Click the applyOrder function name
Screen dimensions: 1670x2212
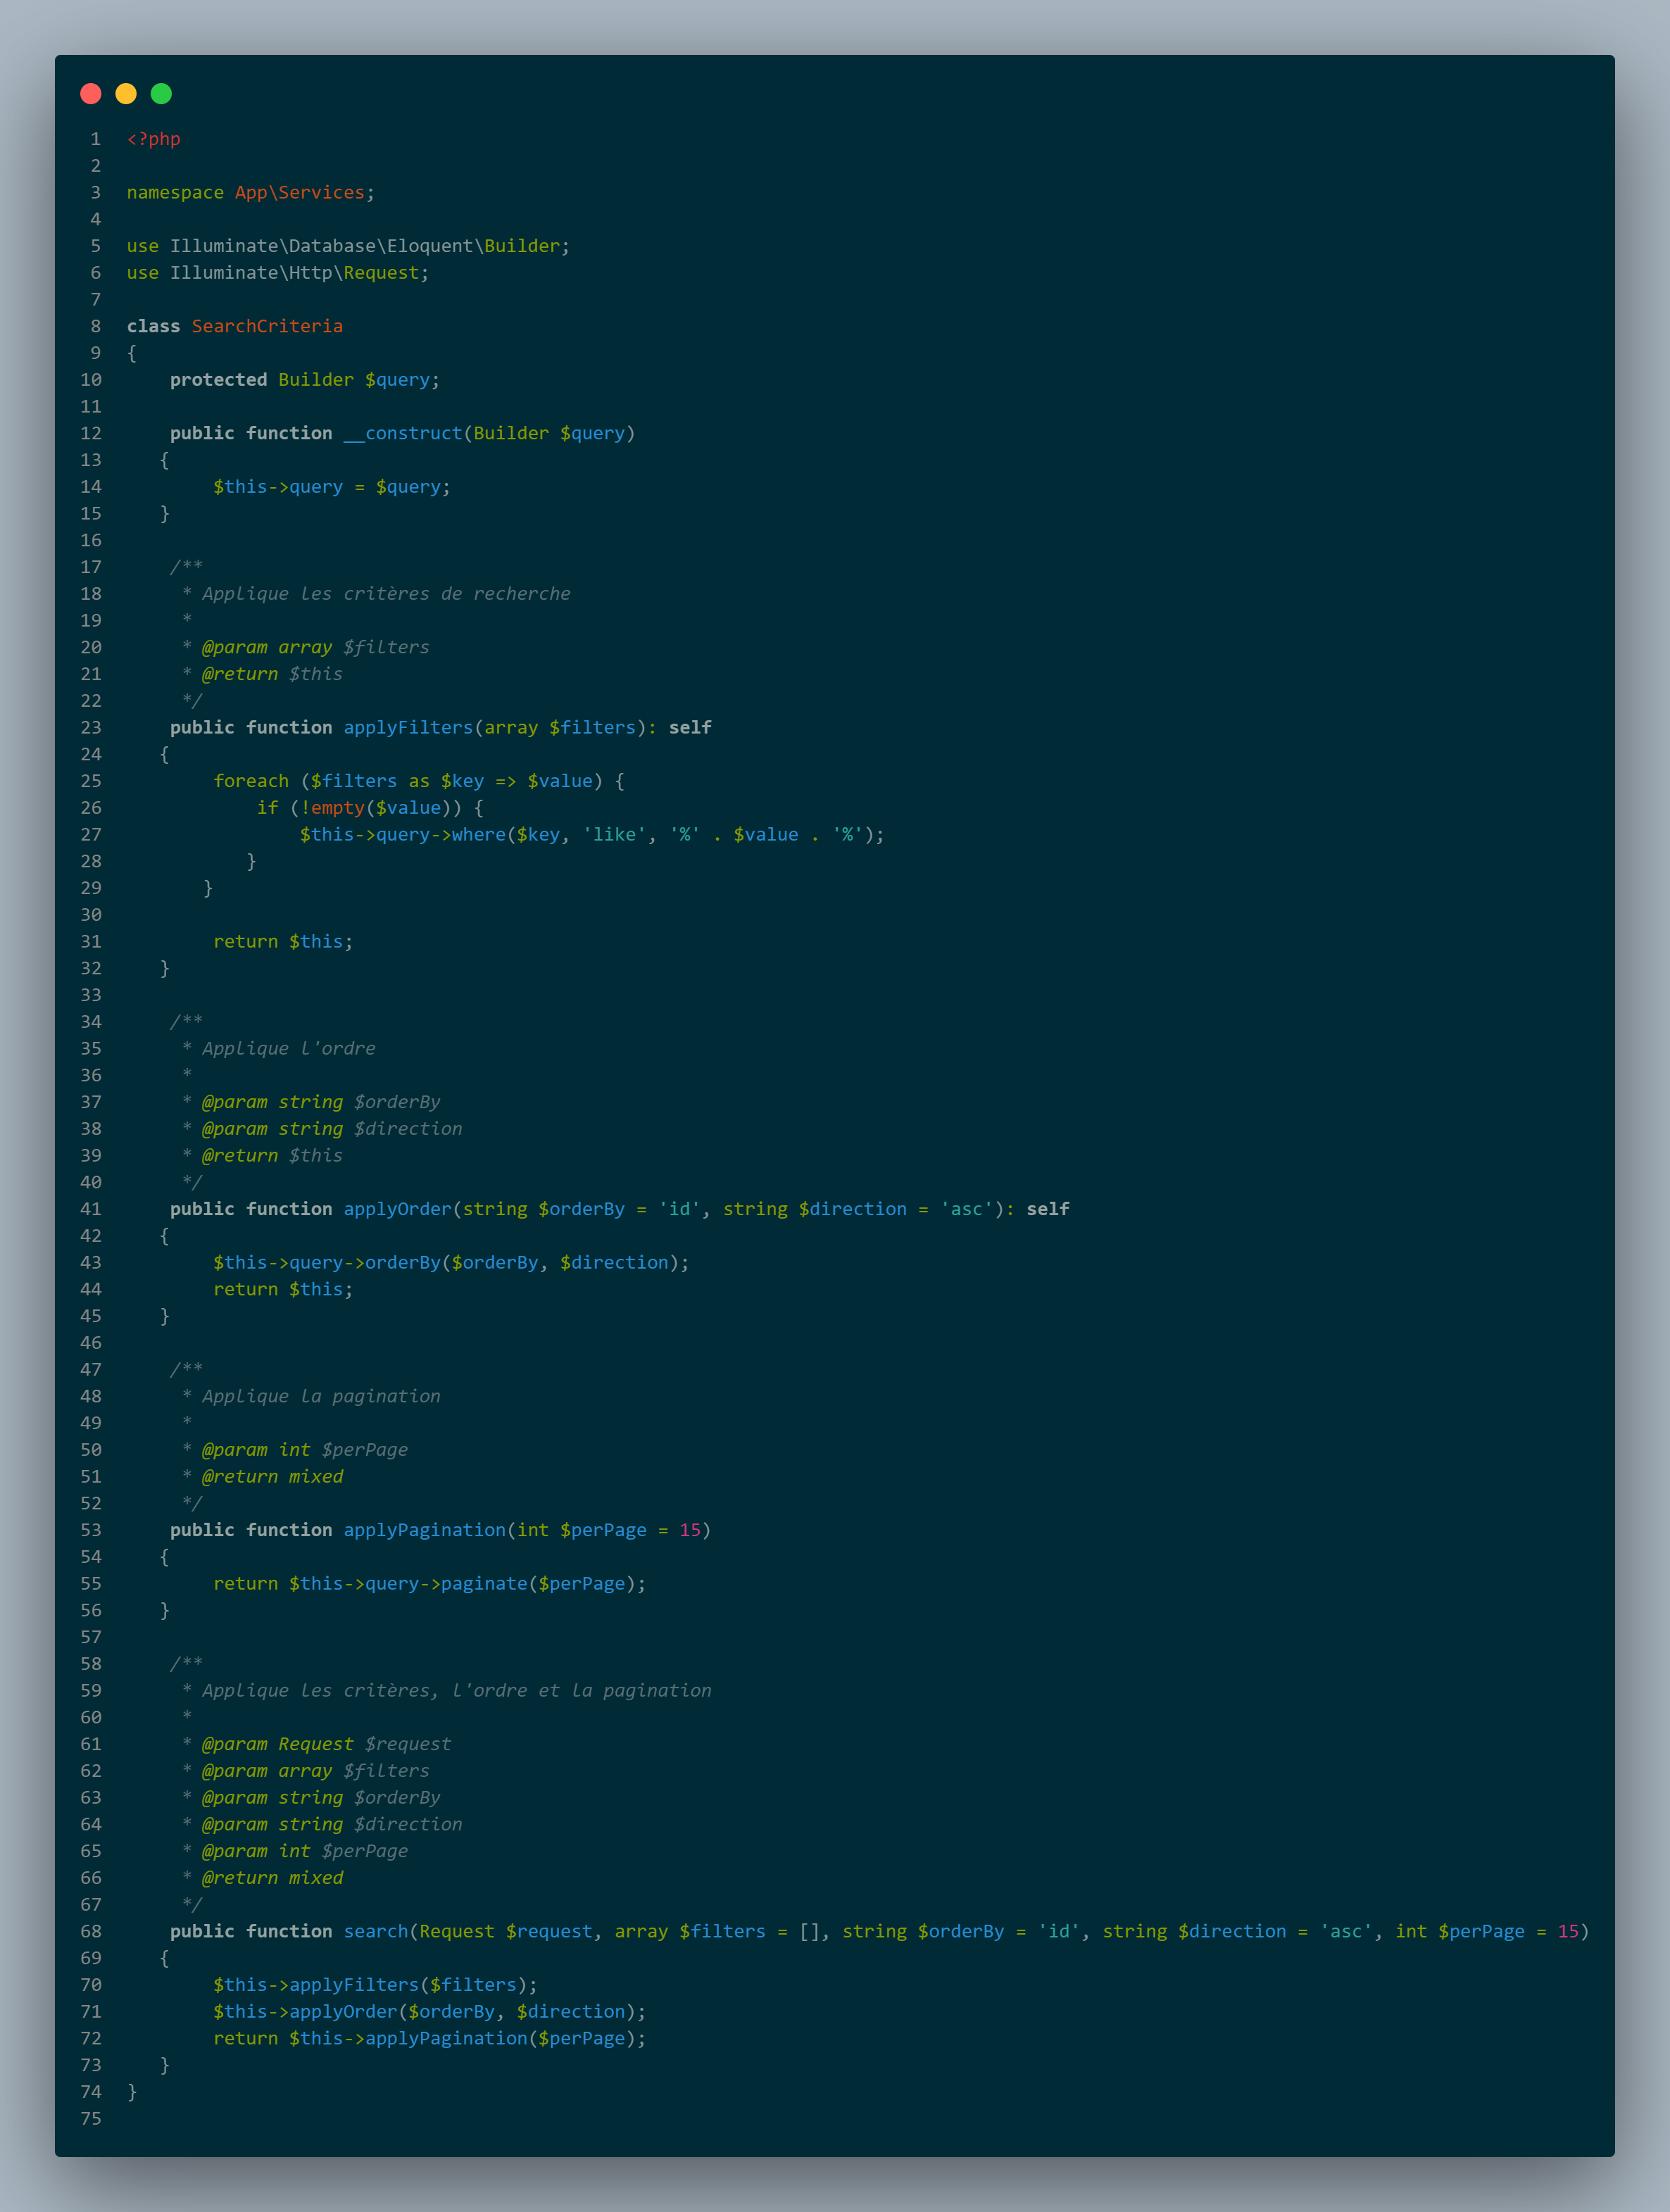point(397,1209)
